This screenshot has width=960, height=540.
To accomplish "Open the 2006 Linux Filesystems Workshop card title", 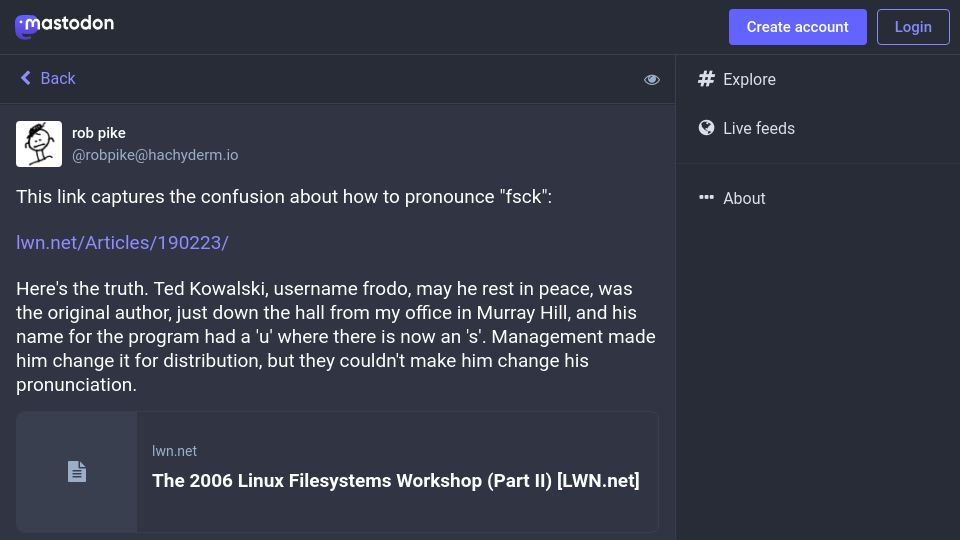I will click(396, 481).
